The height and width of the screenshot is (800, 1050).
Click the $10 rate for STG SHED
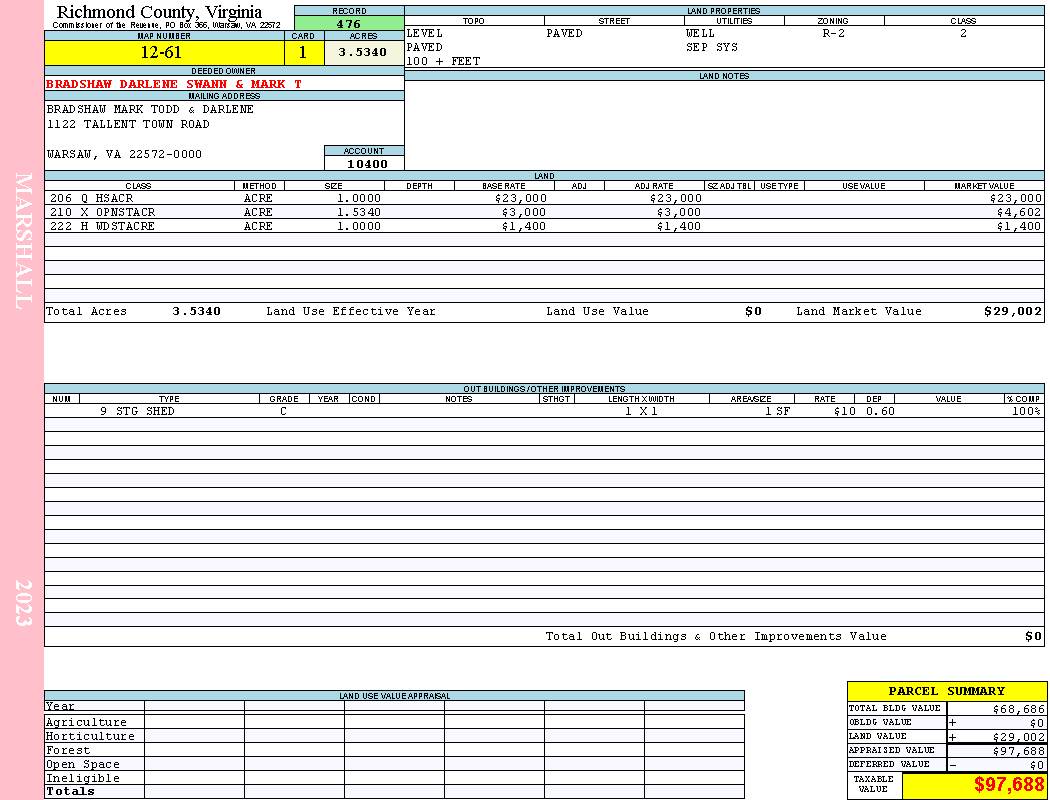click(x=845, y=411)
